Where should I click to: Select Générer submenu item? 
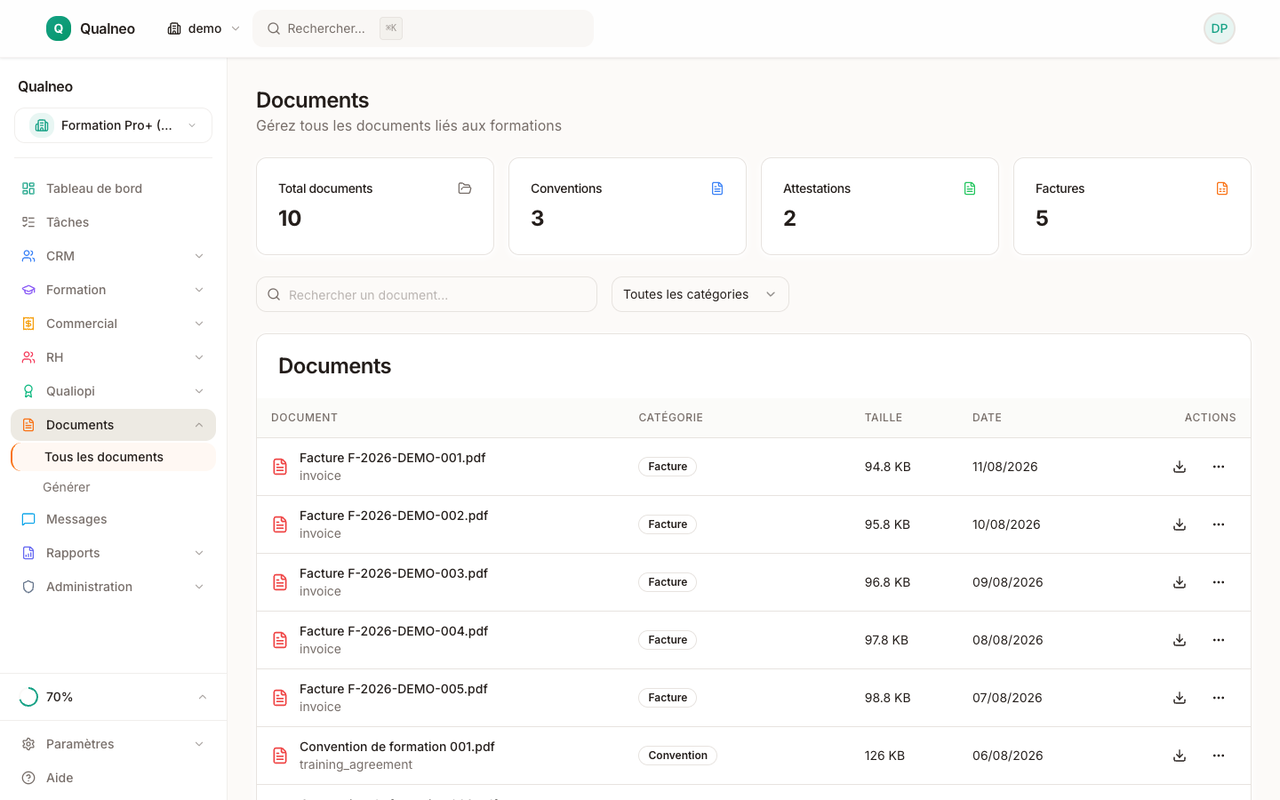pos(66,487)
